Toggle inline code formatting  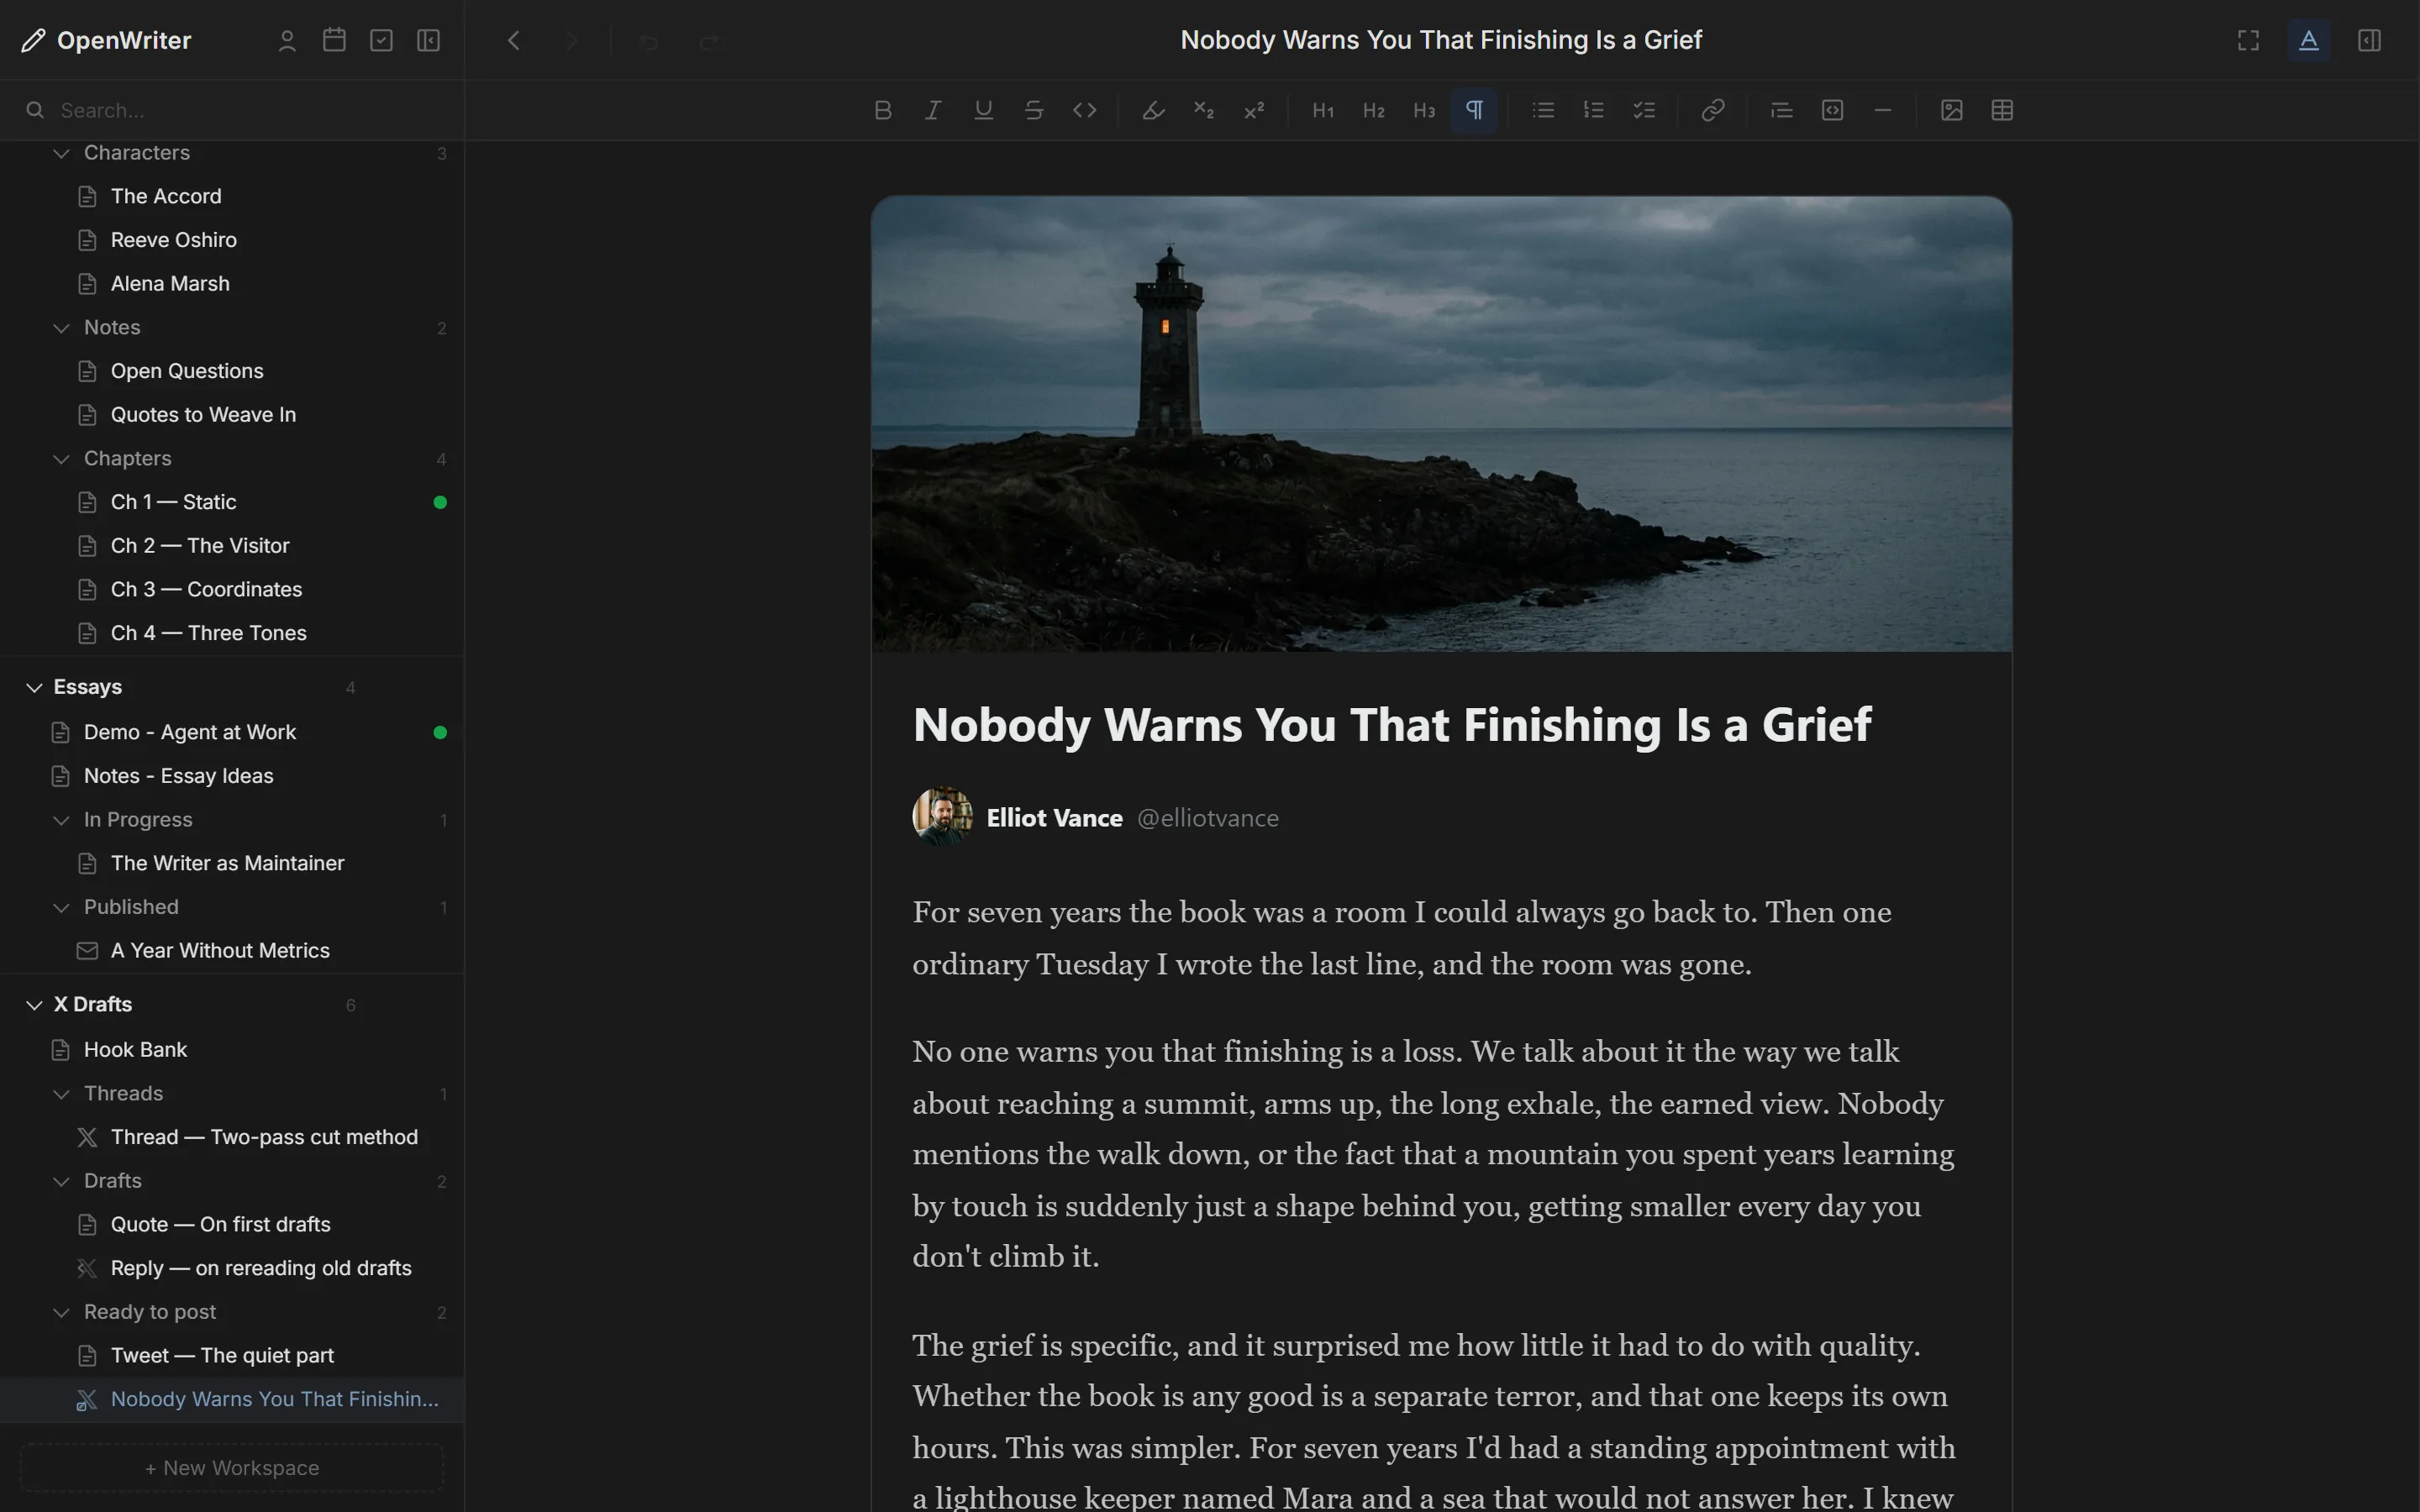point(1084,110)
